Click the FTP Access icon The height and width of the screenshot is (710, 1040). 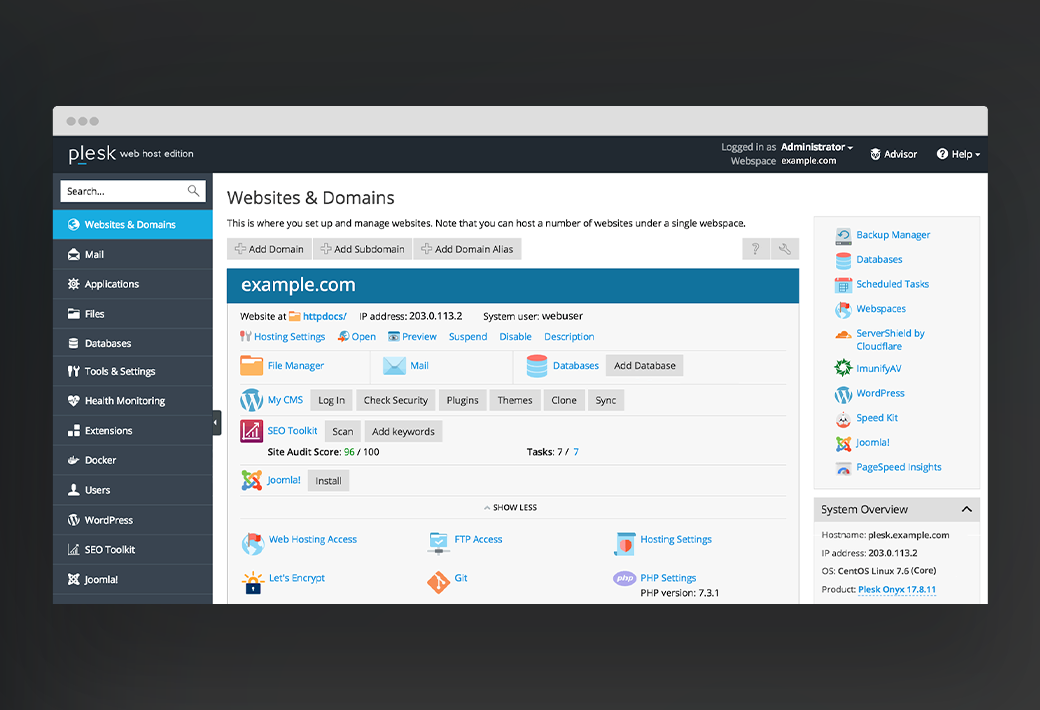[x=438, y=543]
